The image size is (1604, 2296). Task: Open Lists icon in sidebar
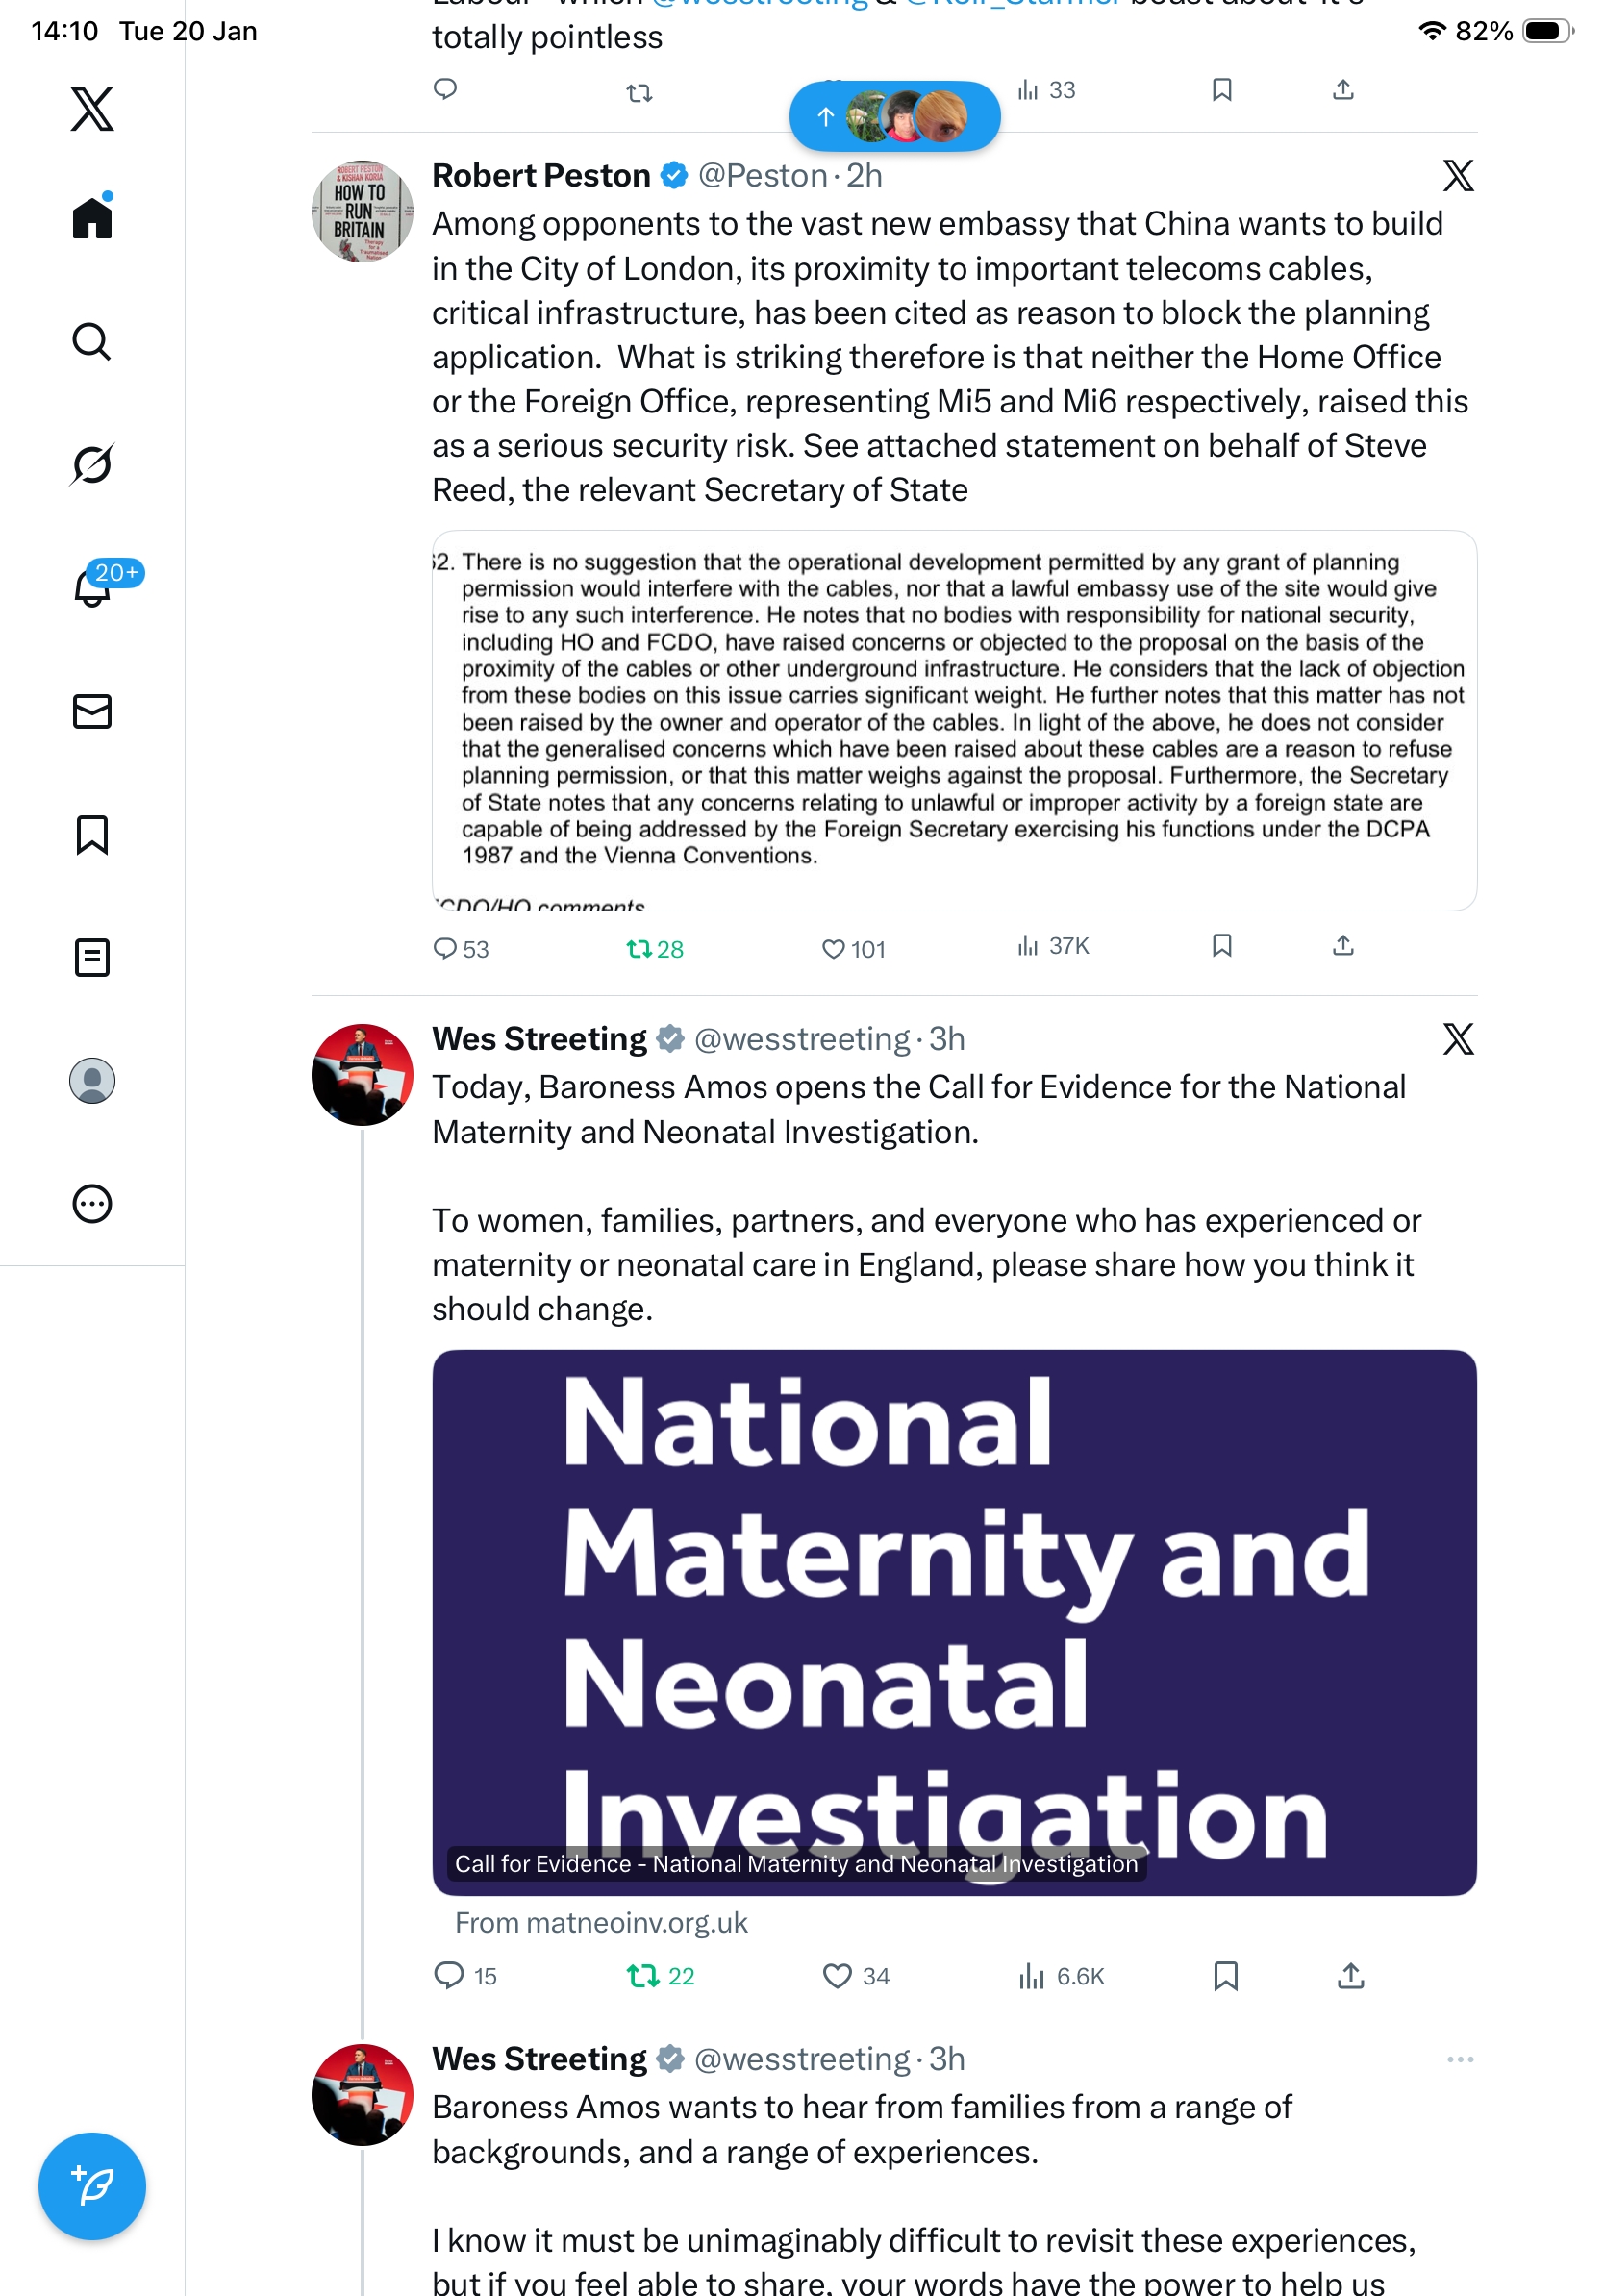click(92, 957)
